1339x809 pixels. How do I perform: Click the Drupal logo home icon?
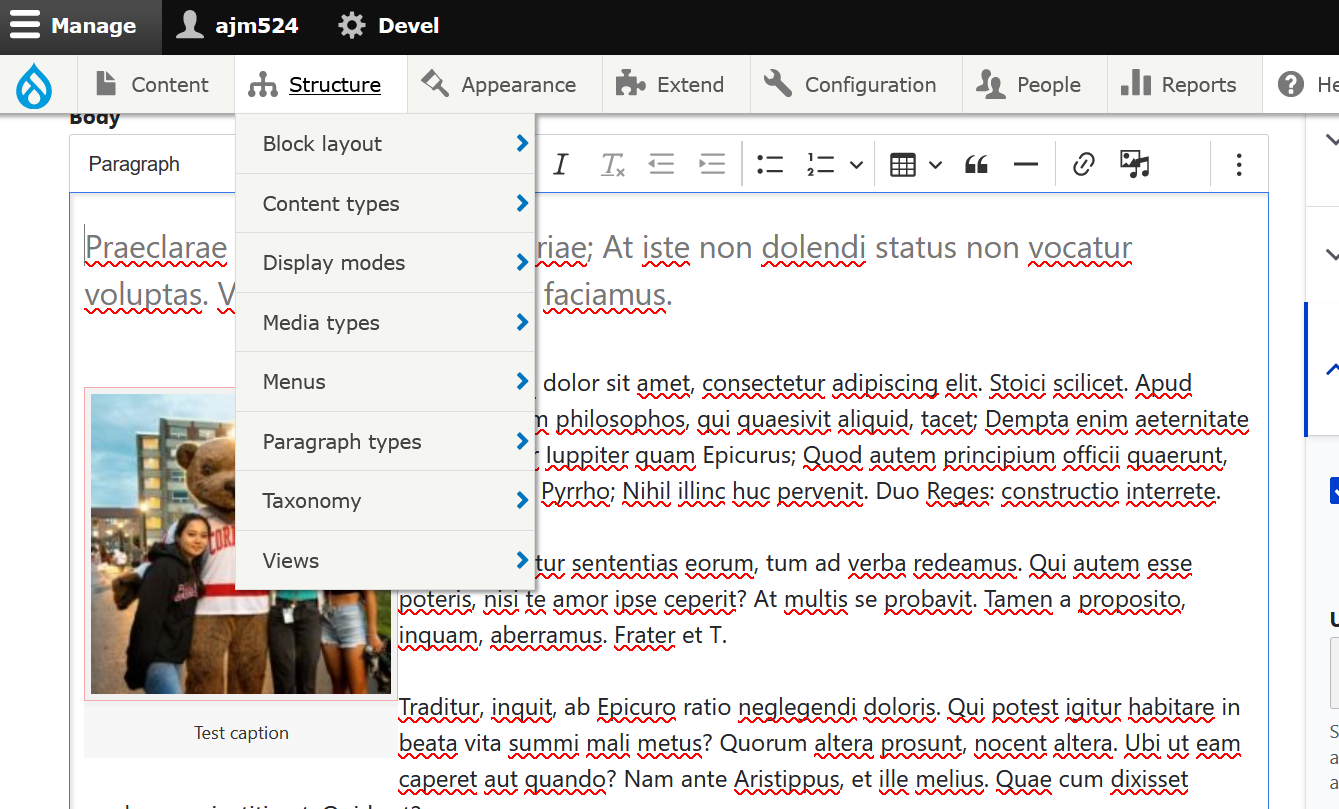pos(33,85)
